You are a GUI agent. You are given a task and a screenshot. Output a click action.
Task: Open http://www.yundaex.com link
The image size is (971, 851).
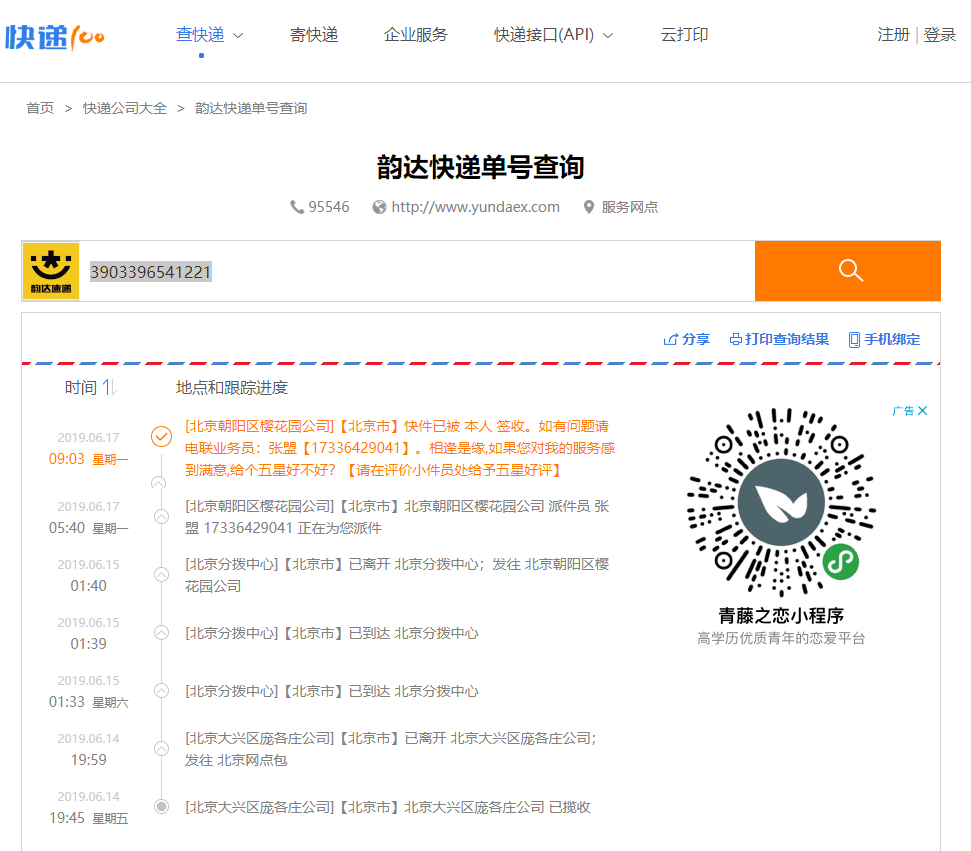click(x=475, y=207)
